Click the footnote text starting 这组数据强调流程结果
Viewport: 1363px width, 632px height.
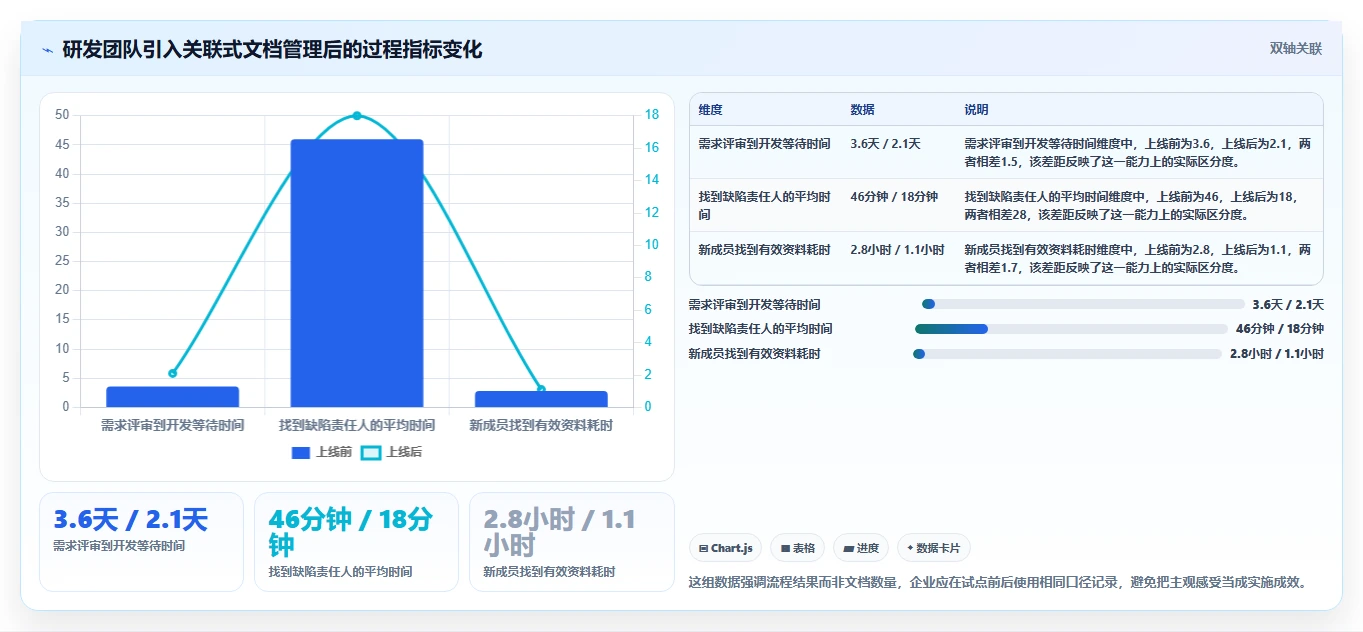pos(999,582)
